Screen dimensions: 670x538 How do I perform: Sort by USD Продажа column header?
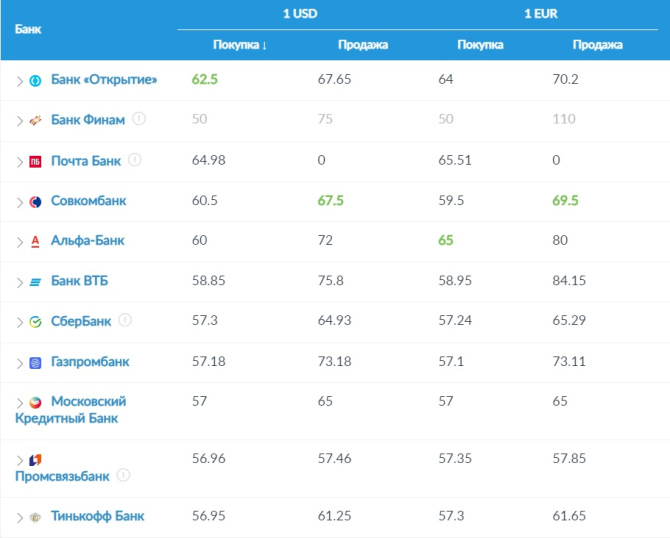click(x=362, y=45)
